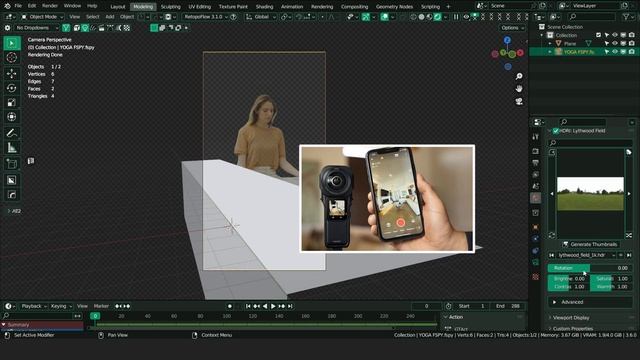Screen dimensions: 640x360
Task: Select the Cursor tool
Action: pos(12,58)
